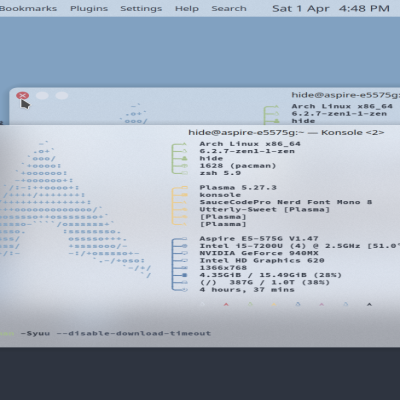Click 'SauceCodePro Nerd Font Mono 8' text

[x=286, y=202]
